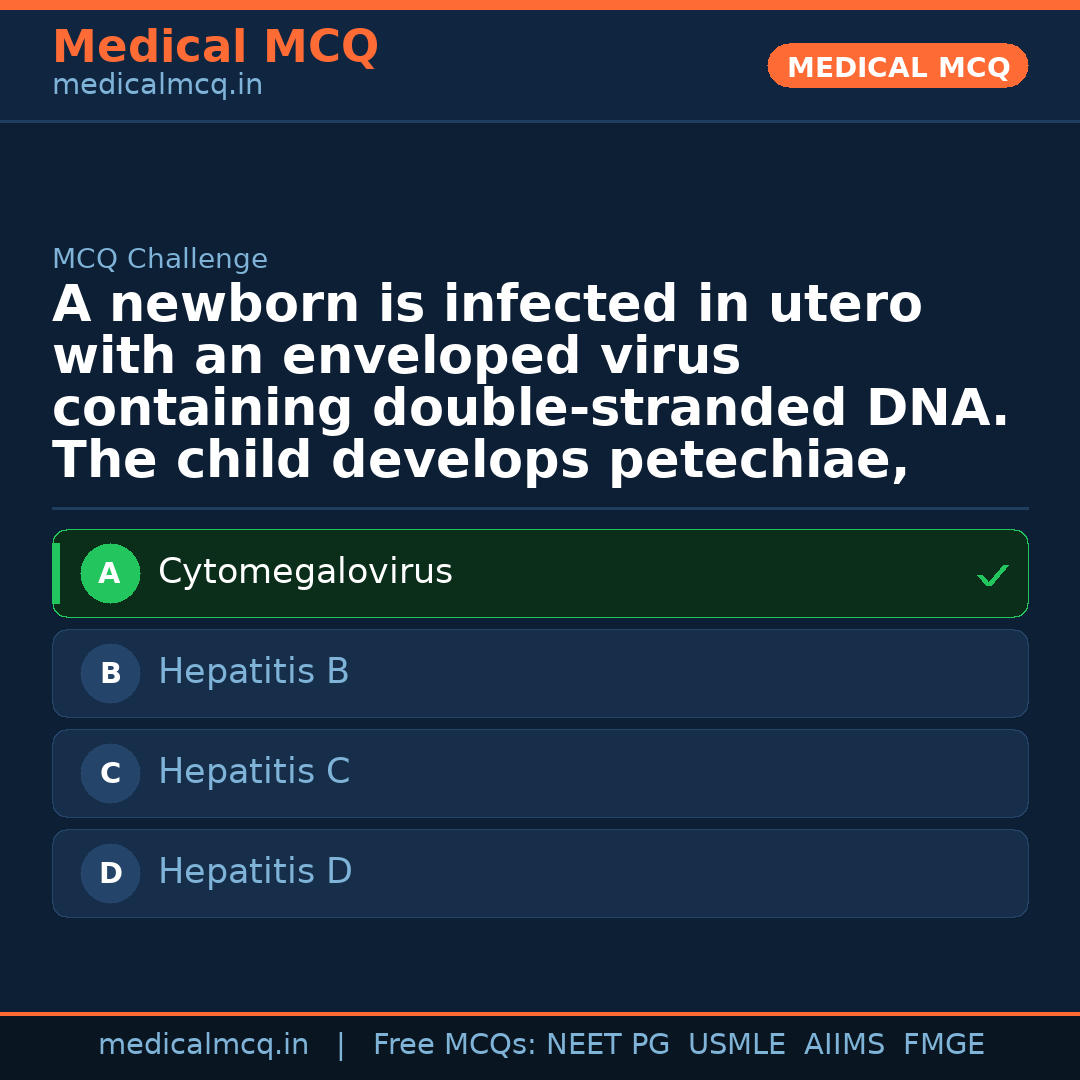The width and height of the screenshot is (1080, 1080).
Task: Click FMGE in the footer
Action: click(x=944, y=1045)
